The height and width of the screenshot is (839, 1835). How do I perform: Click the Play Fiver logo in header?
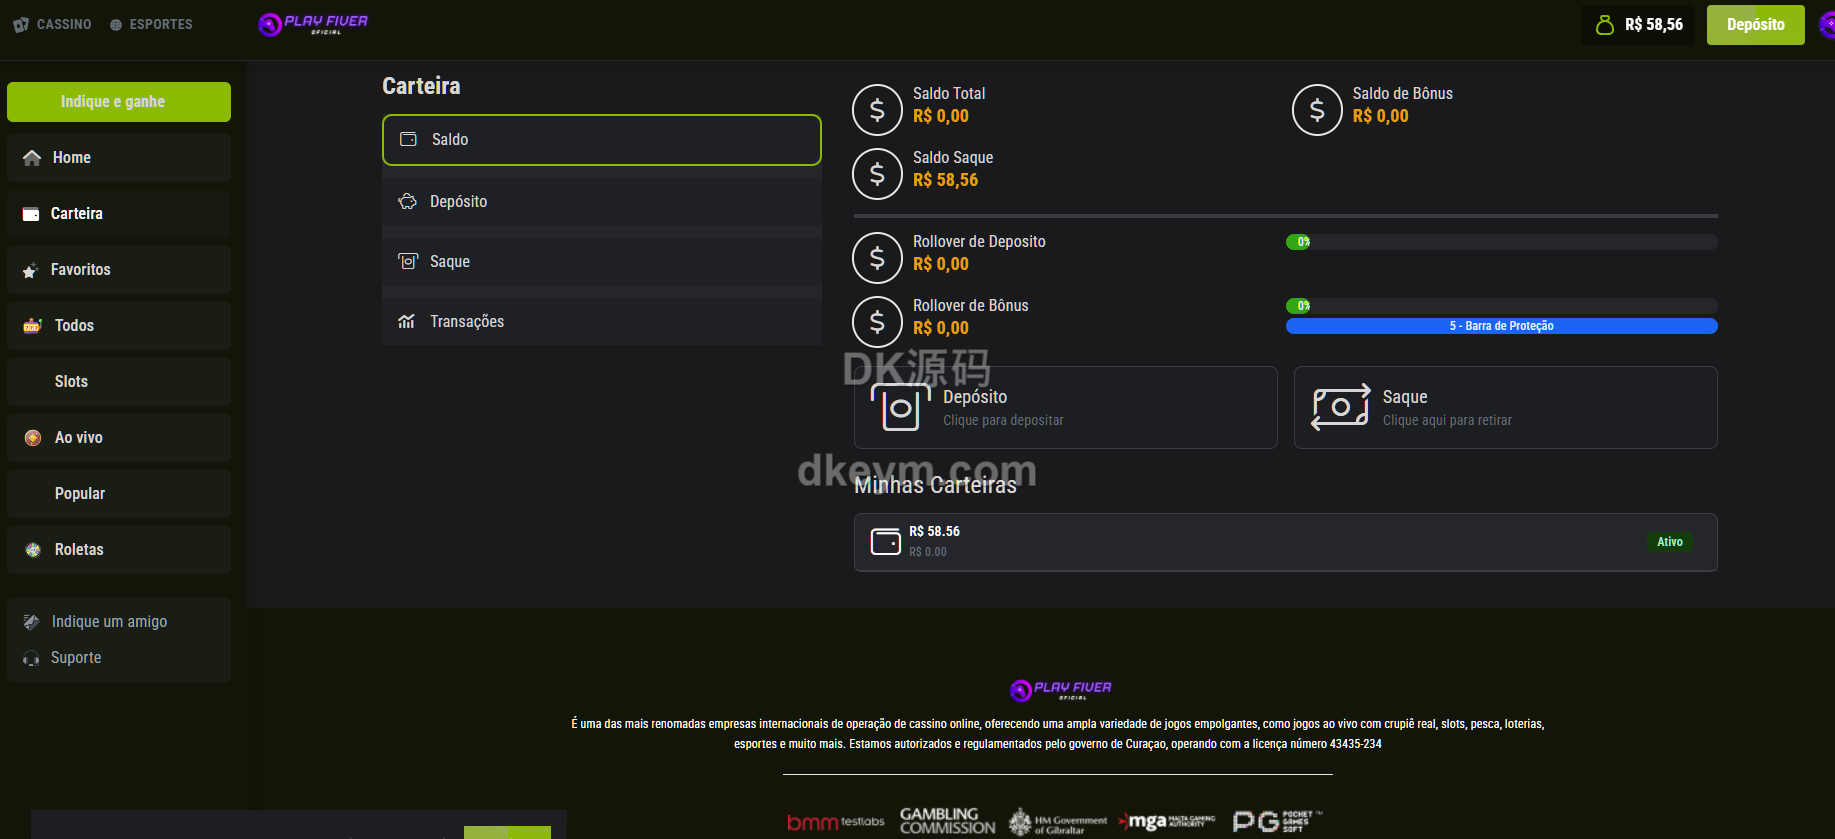click(313, 24)
